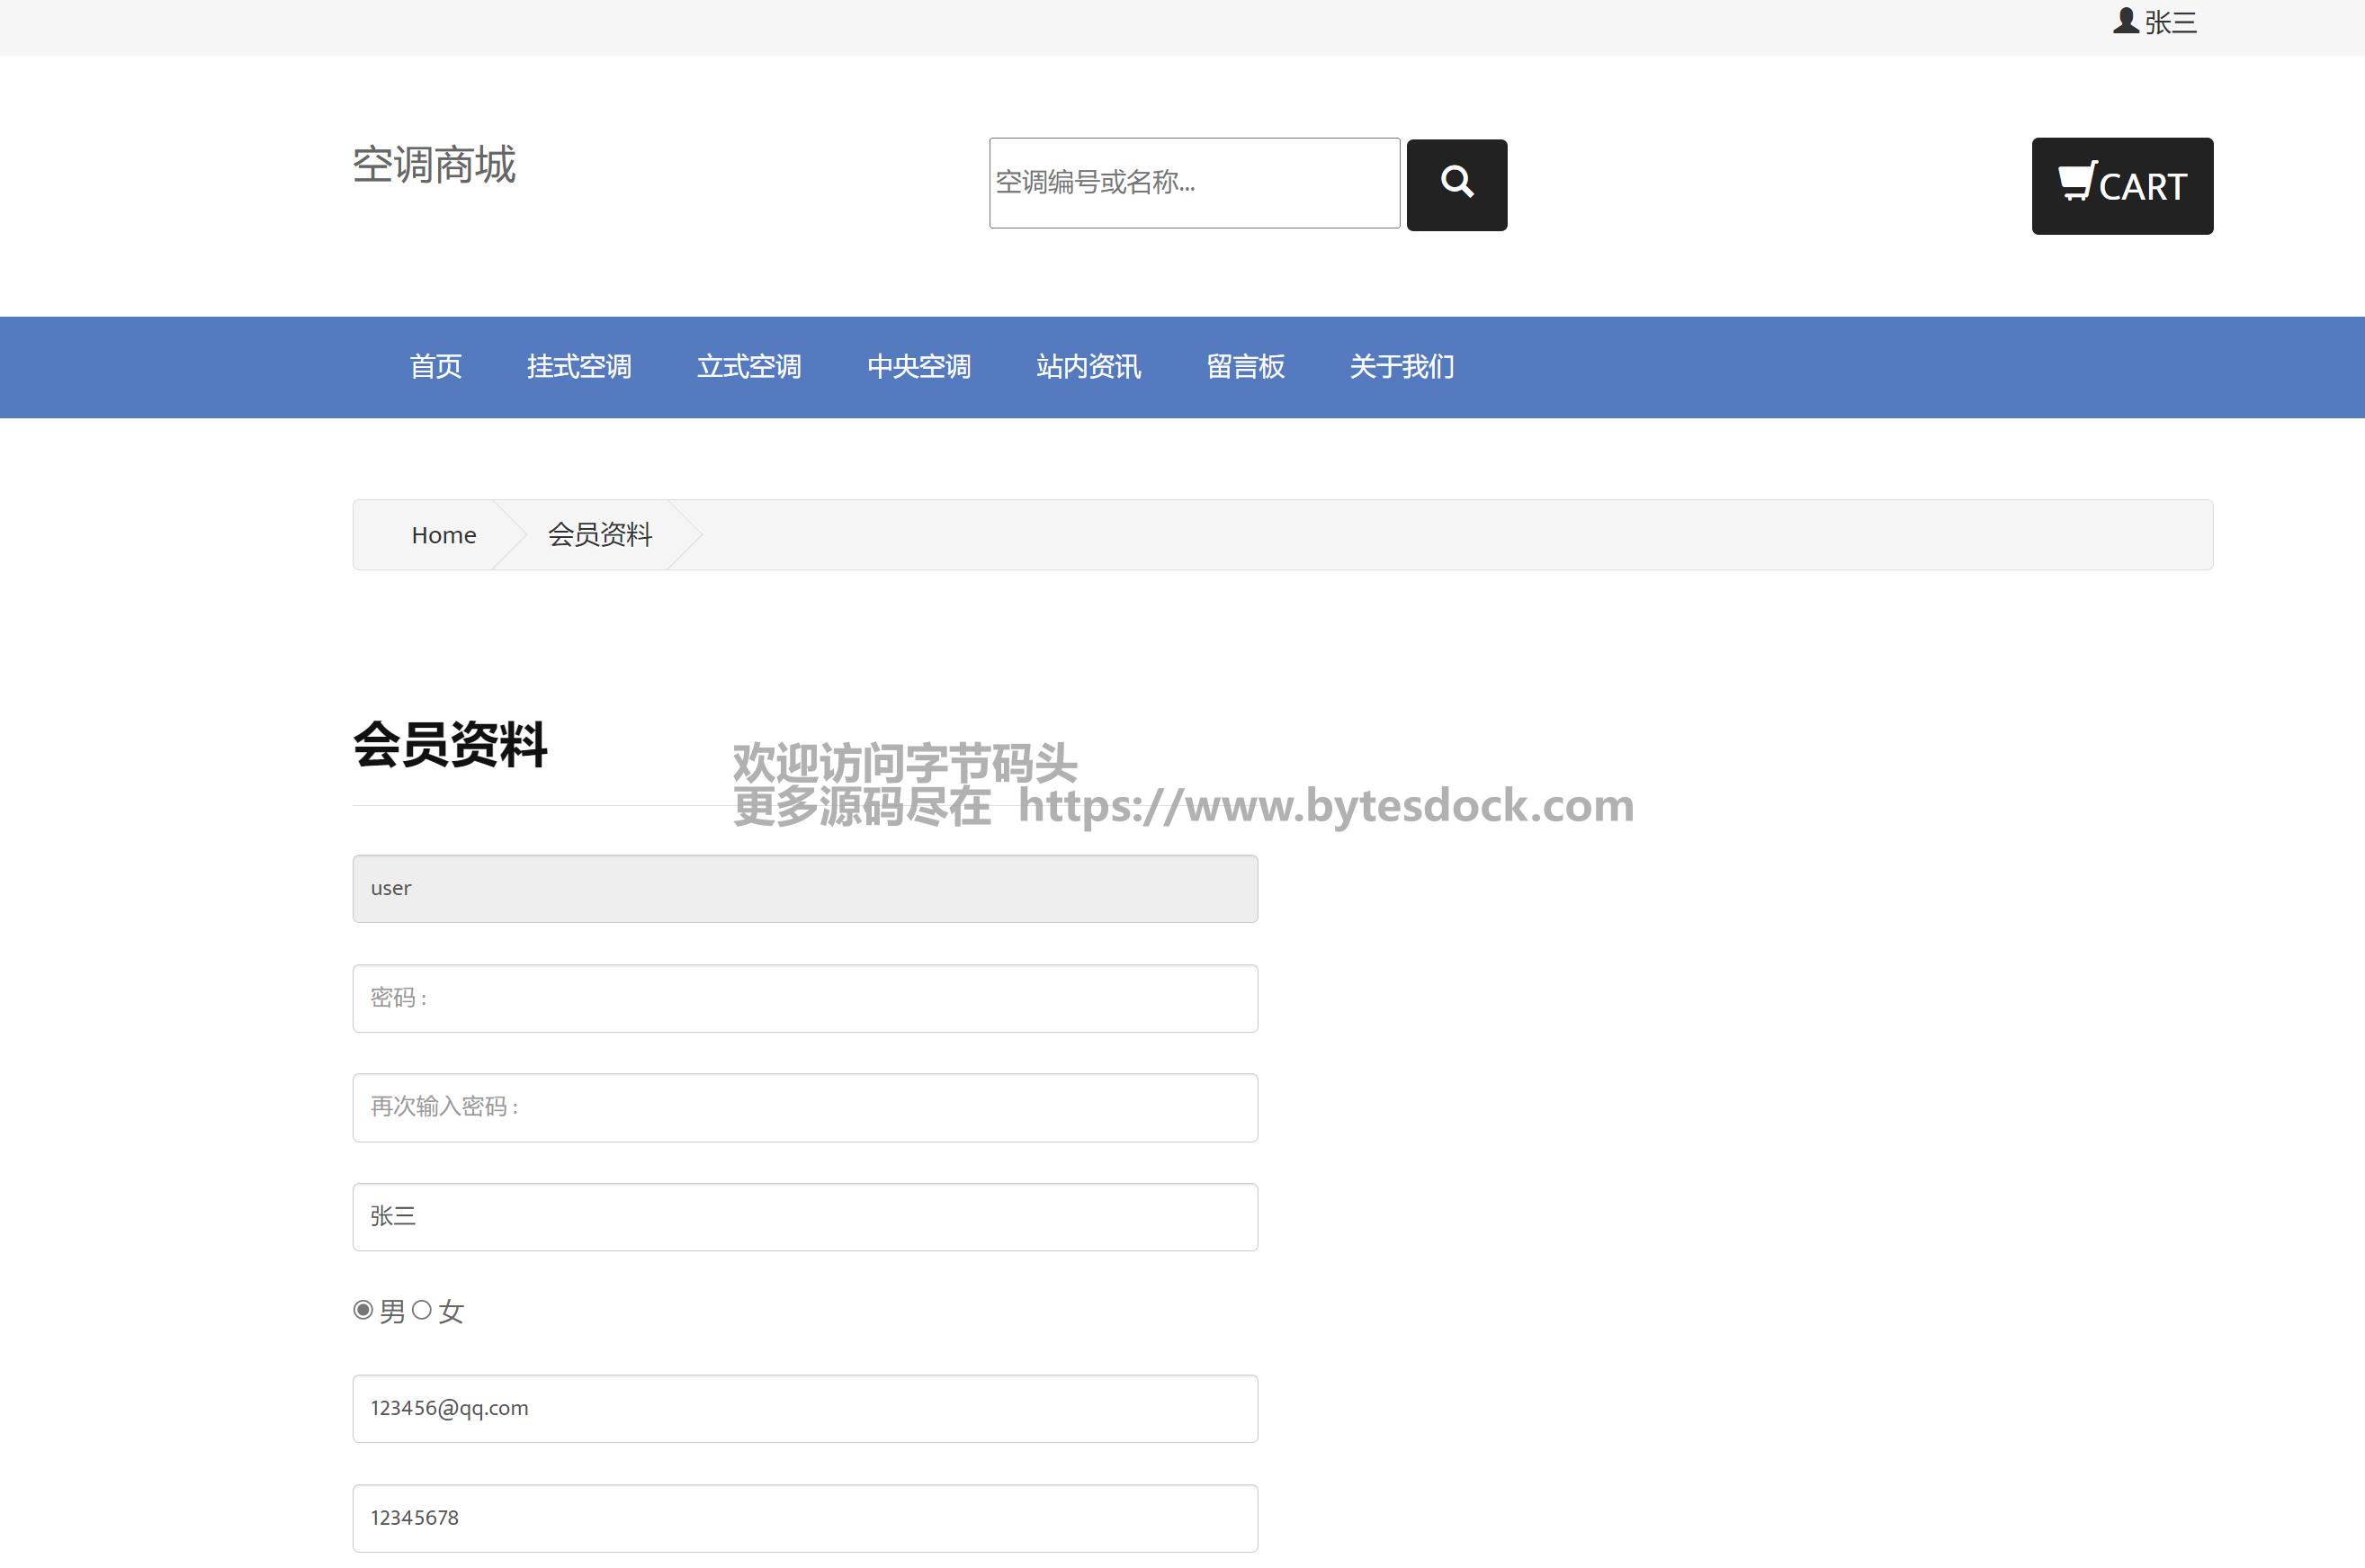This screenshot has width=2365, height=1568.
Task: Visit the 站内资讯 section
Action: pos(1088,367)
